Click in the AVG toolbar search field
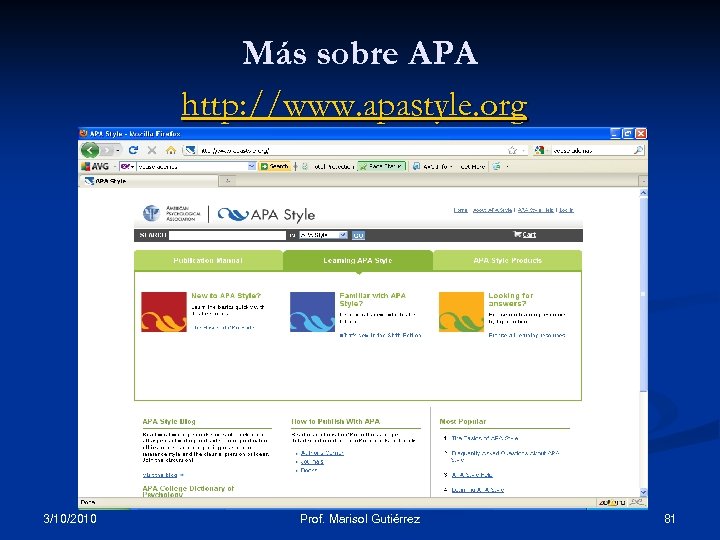Viewport: 720px width, 540px height. coord(192,166)
